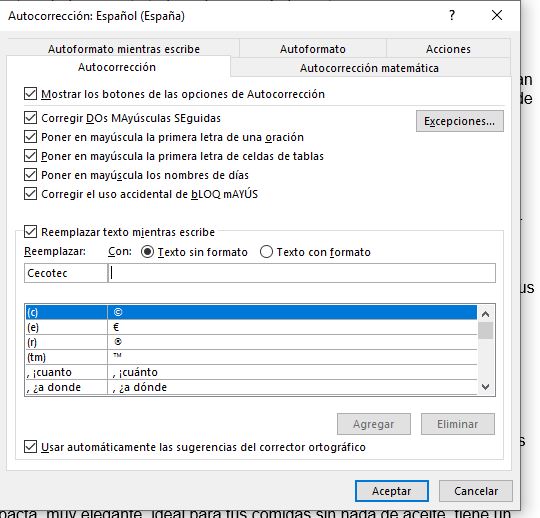
Task: Click the Con replacement text field
Action: coord(302,273)
